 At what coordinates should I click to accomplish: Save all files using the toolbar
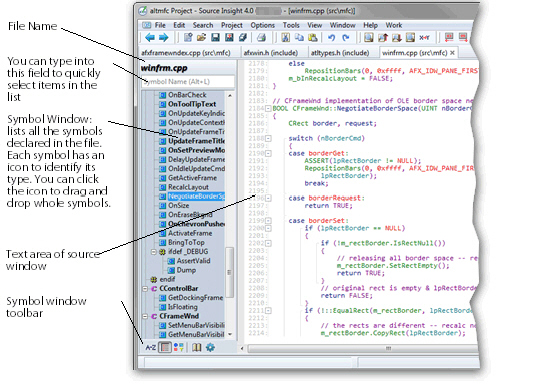click(229, 37)
